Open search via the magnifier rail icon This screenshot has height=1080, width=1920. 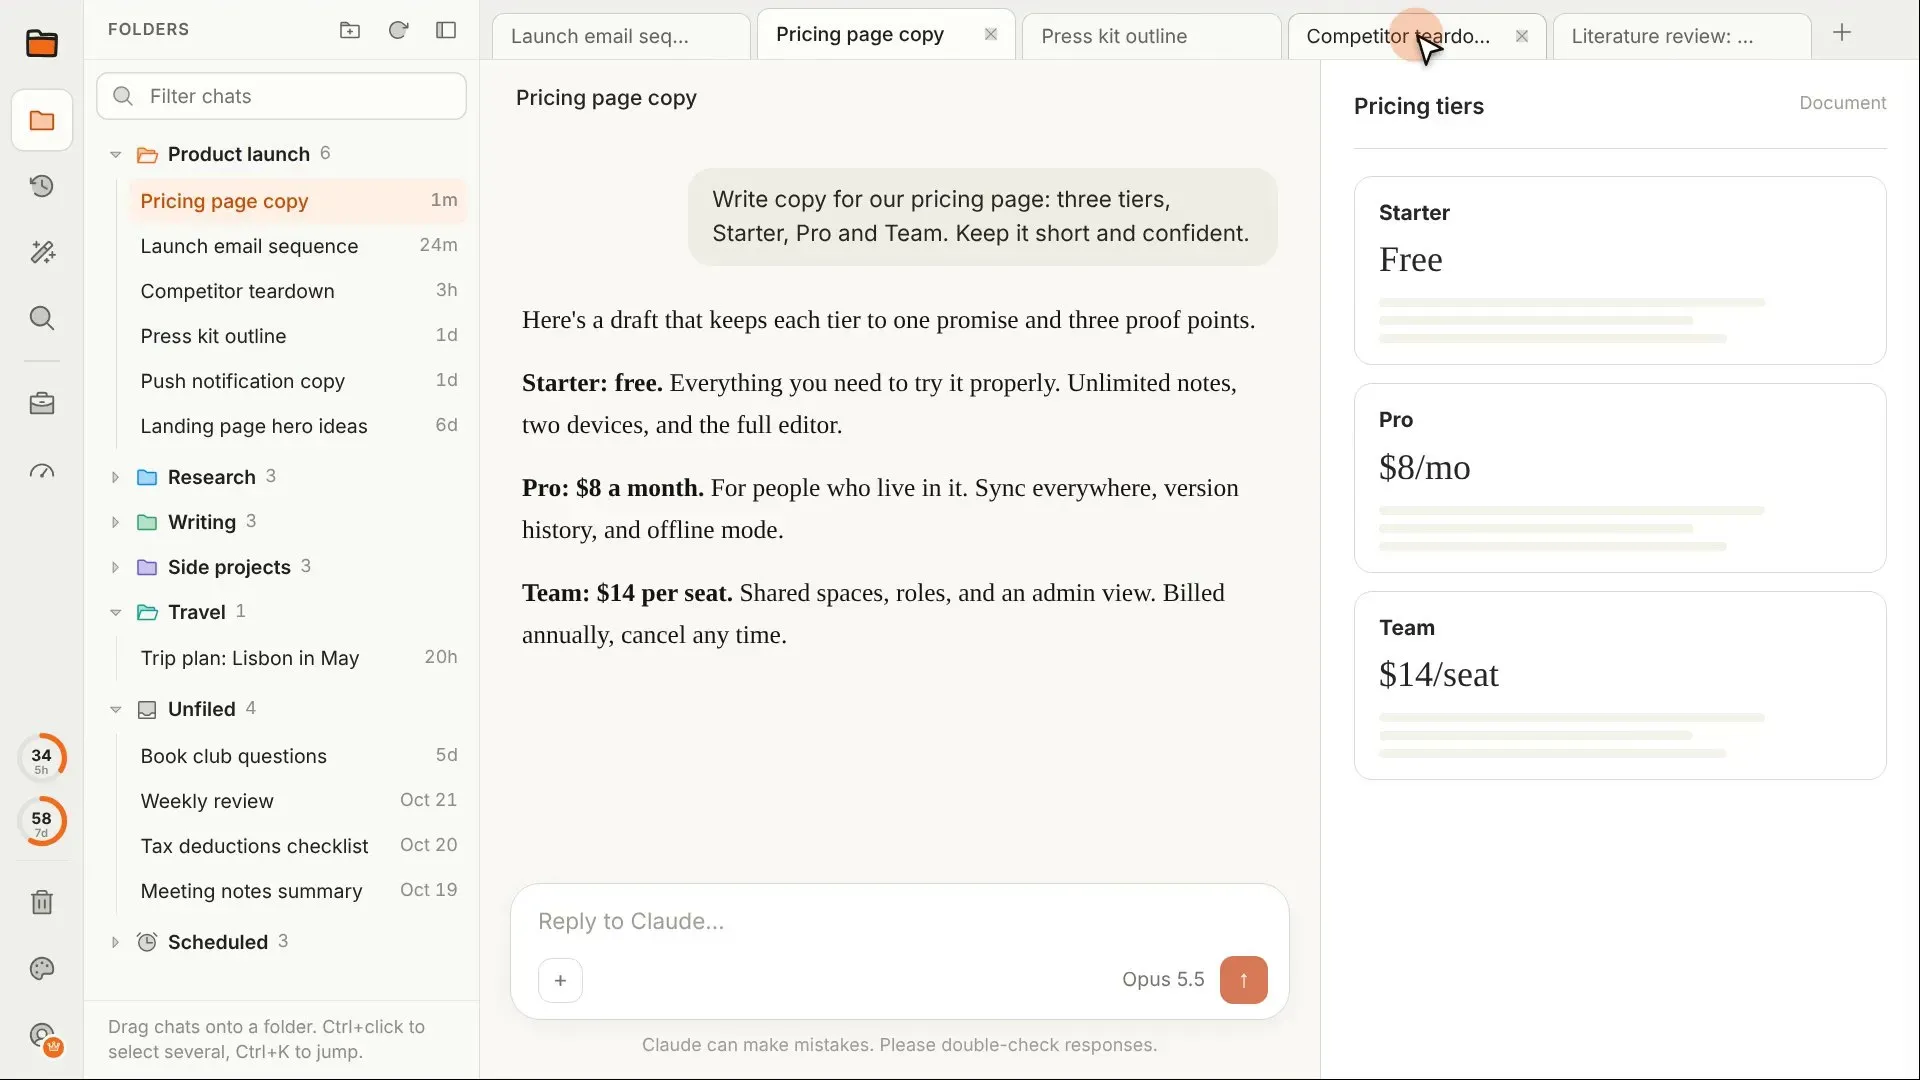coord(42,318)
